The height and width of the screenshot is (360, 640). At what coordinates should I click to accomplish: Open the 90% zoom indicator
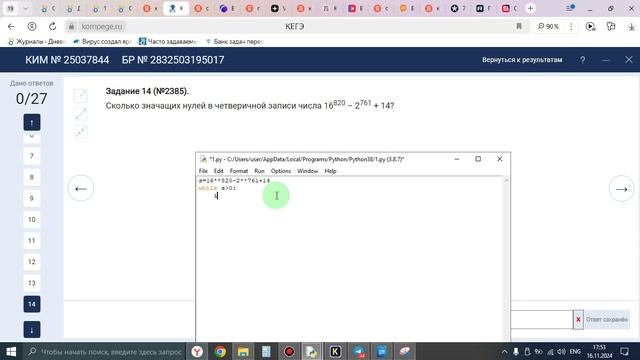pos(548,26)
